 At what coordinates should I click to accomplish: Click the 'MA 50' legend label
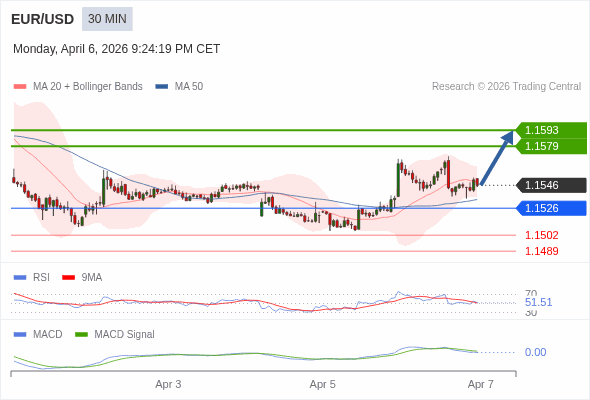189,87
